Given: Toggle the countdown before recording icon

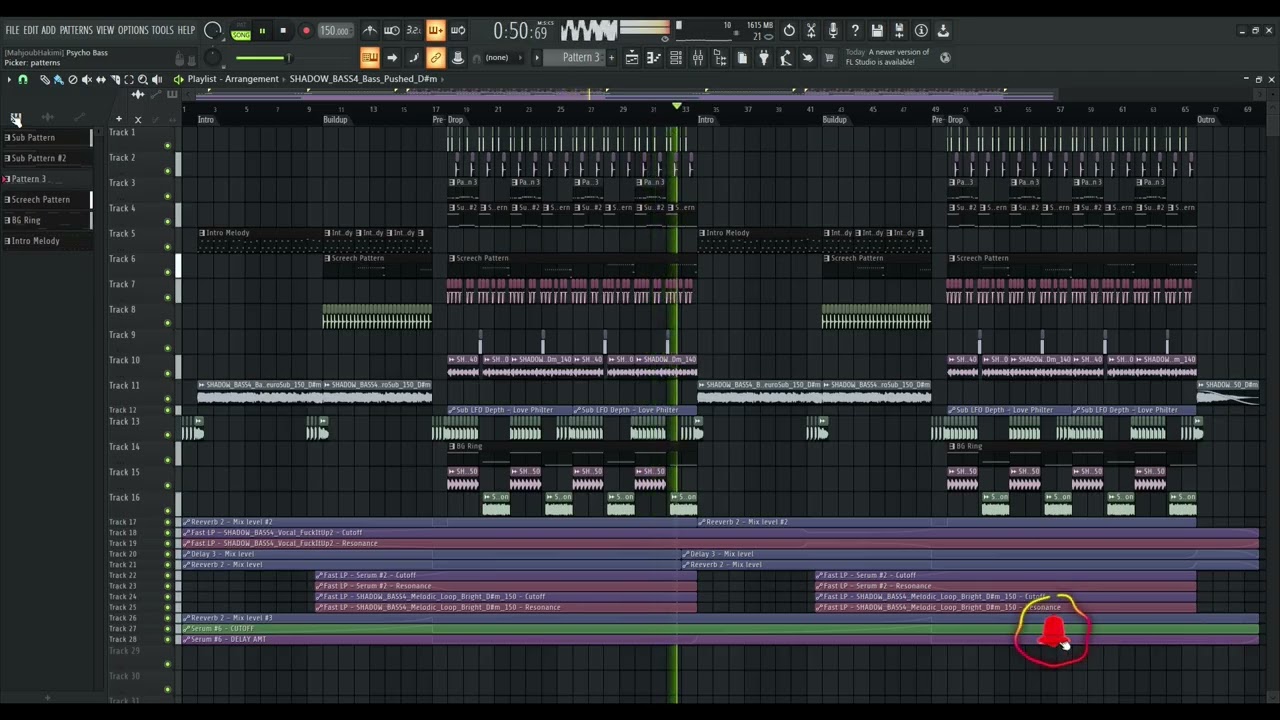Looking at the screenshot, I should coord(414,30).
